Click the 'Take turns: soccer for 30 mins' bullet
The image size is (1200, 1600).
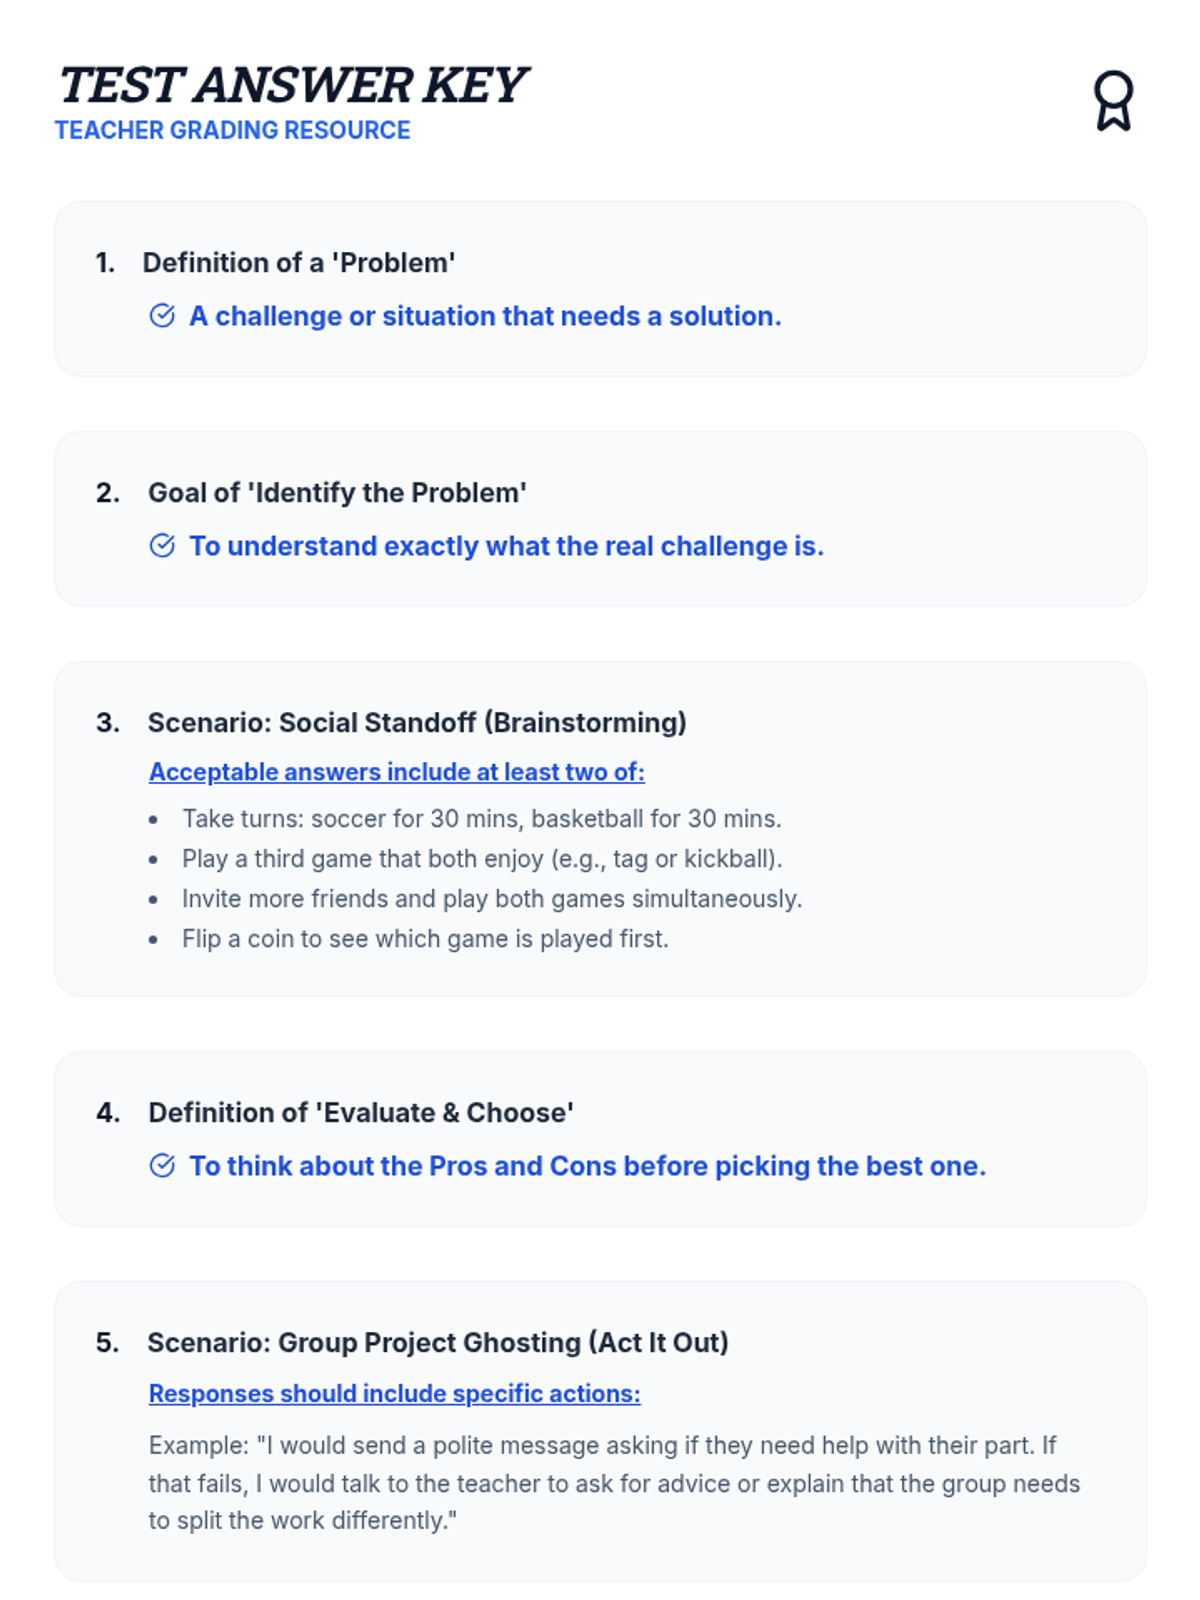482,819
